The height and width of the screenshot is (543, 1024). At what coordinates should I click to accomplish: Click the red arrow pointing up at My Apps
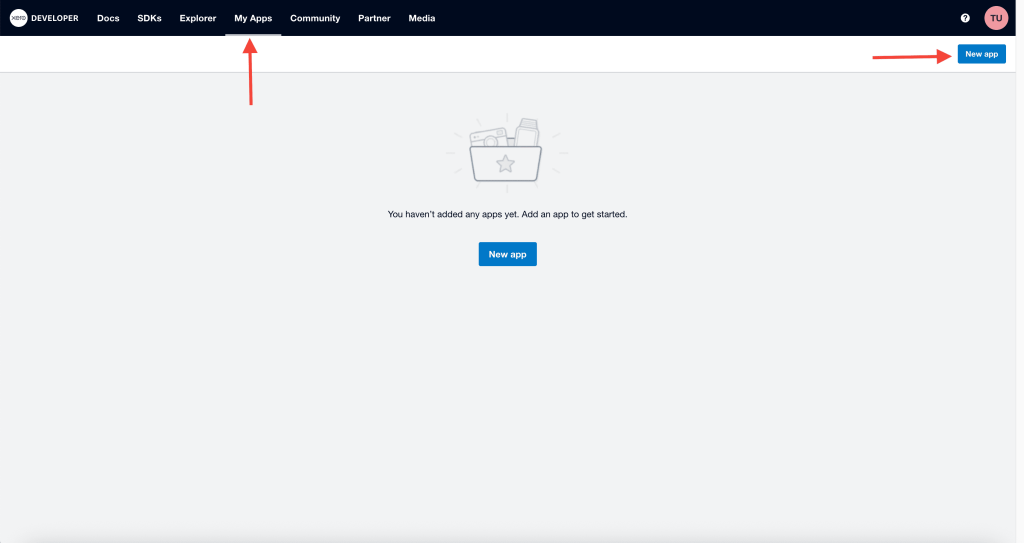(250, 70)
